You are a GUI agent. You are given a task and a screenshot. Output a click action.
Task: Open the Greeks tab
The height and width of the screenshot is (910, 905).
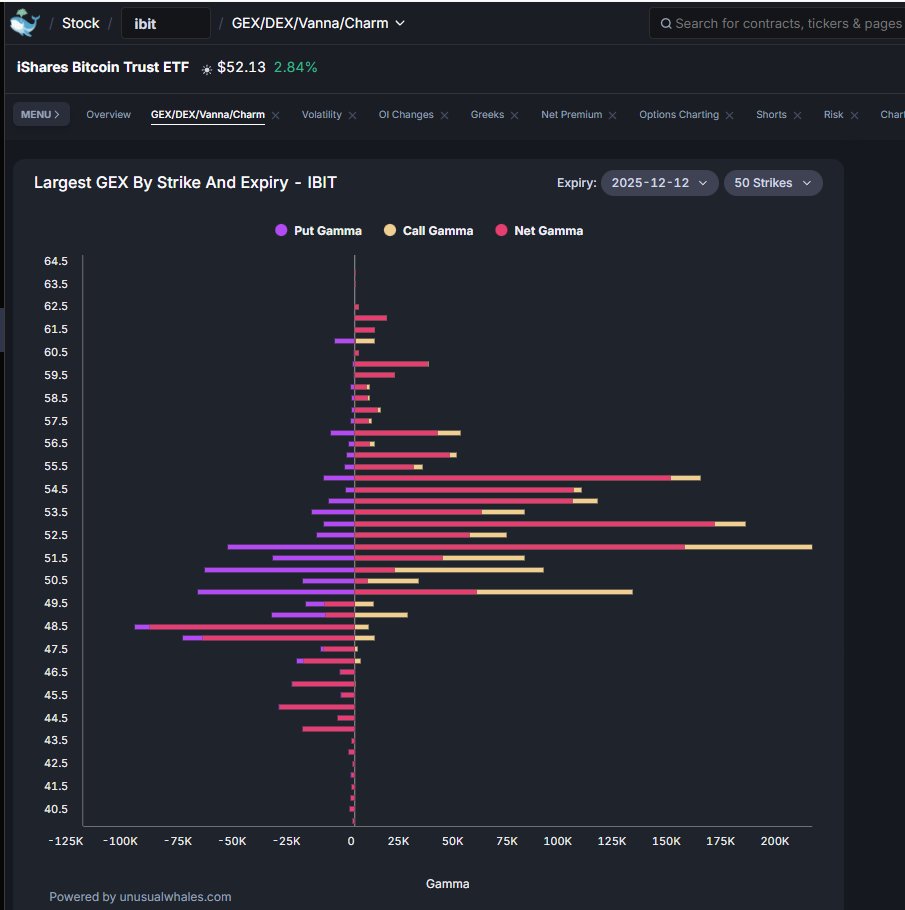click(x=487, y=114)
